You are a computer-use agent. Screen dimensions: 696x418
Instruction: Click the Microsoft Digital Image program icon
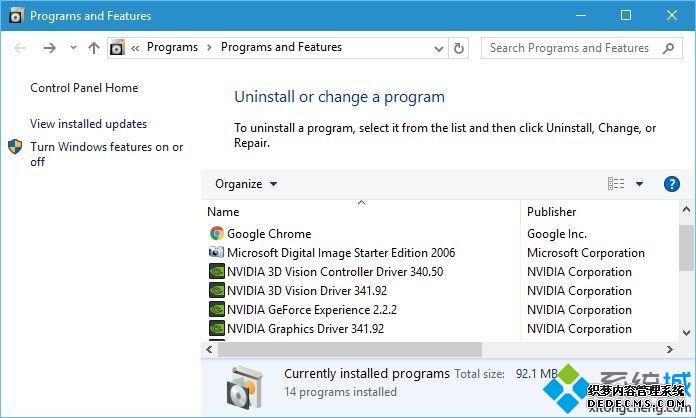coord(217,252)
